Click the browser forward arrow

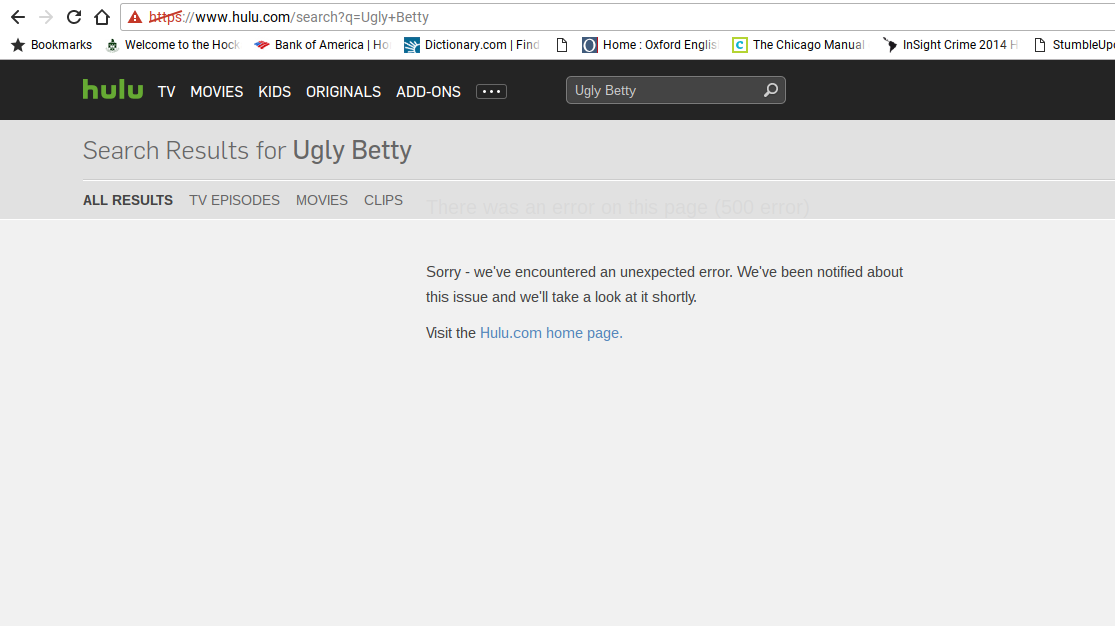tap(46, 17)
